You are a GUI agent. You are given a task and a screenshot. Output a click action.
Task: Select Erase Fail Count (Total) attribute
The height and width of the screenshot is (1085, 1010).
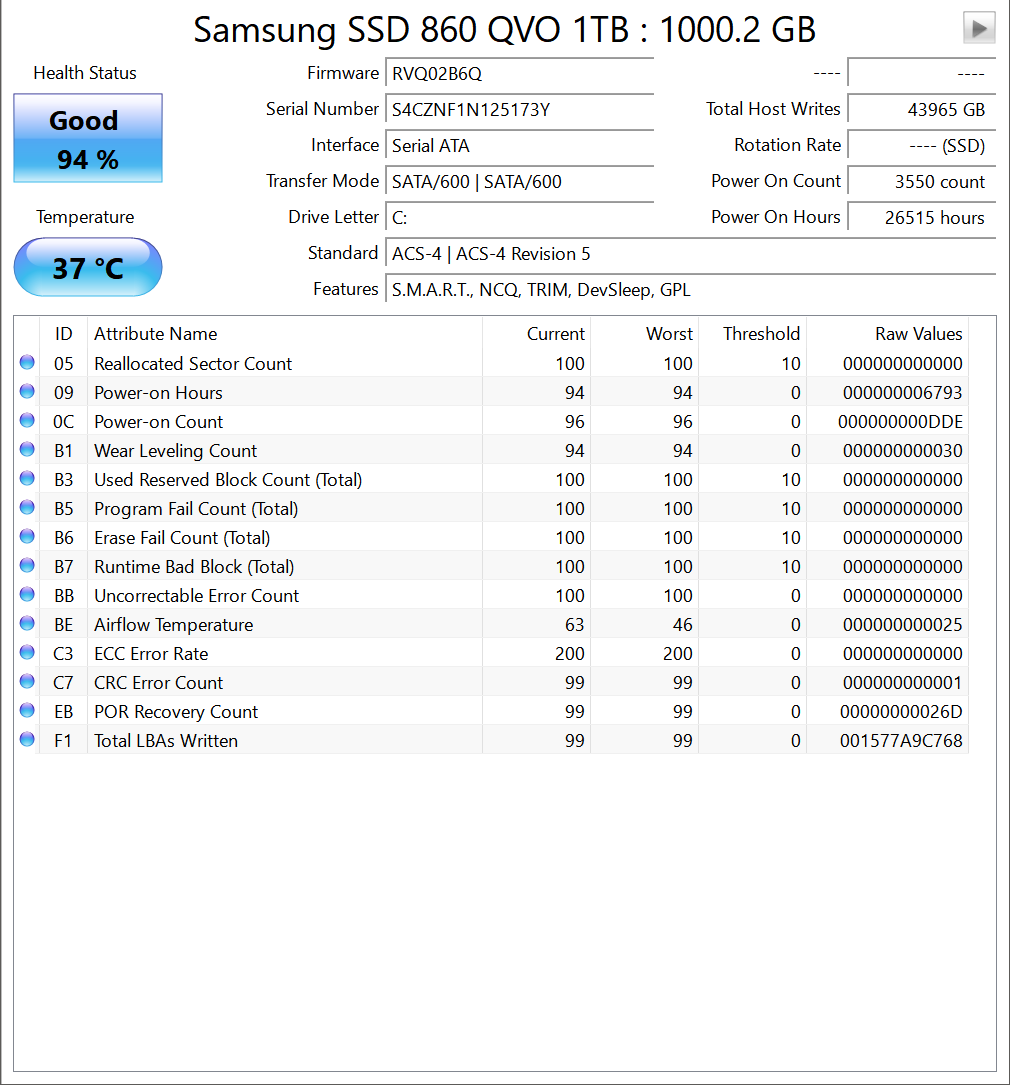click(182, 538)
